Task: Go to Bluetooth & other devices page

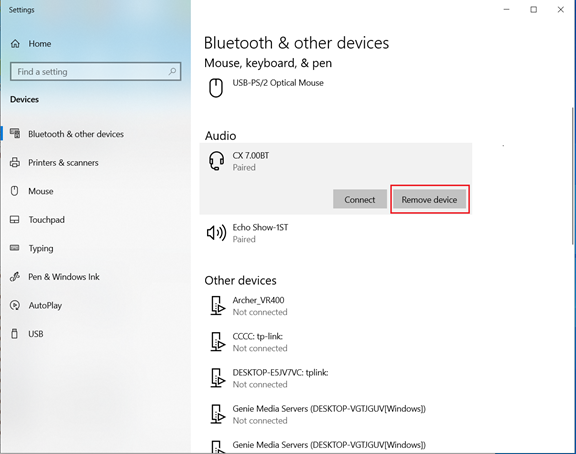Action: (66, 134)
